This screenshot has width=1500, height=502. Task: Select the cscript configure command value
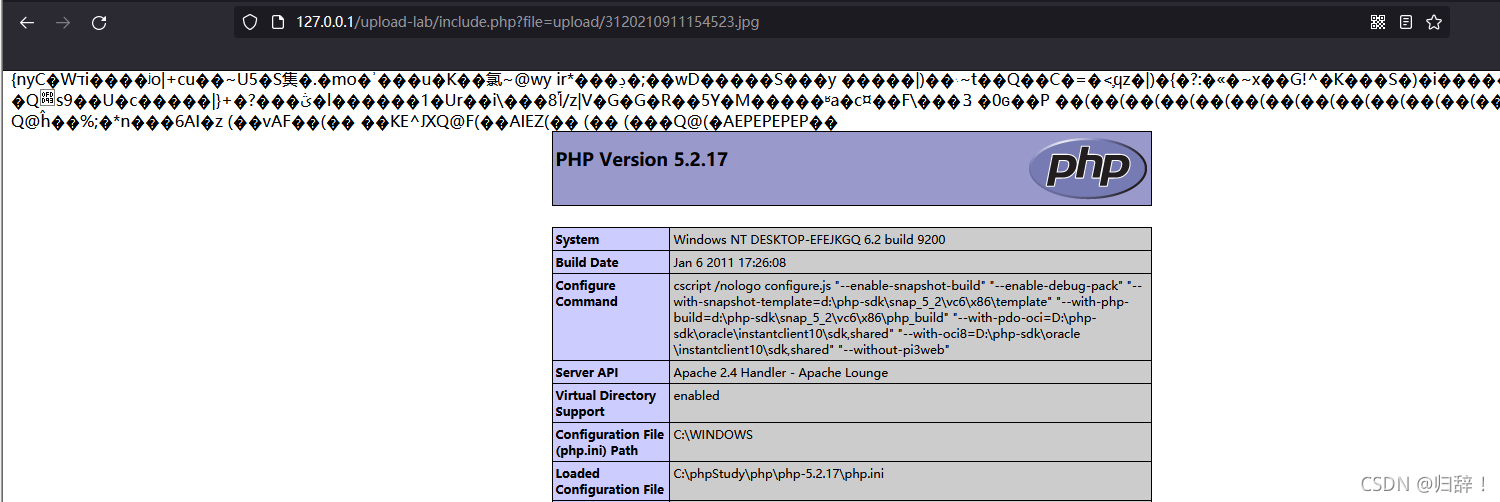(x=910, y=317)
